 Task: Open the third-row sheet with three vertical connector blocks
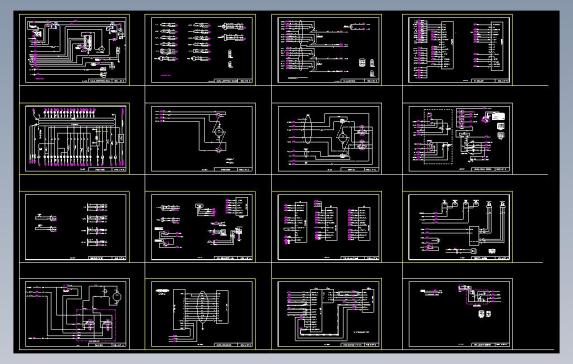click(x=327, y=227)
